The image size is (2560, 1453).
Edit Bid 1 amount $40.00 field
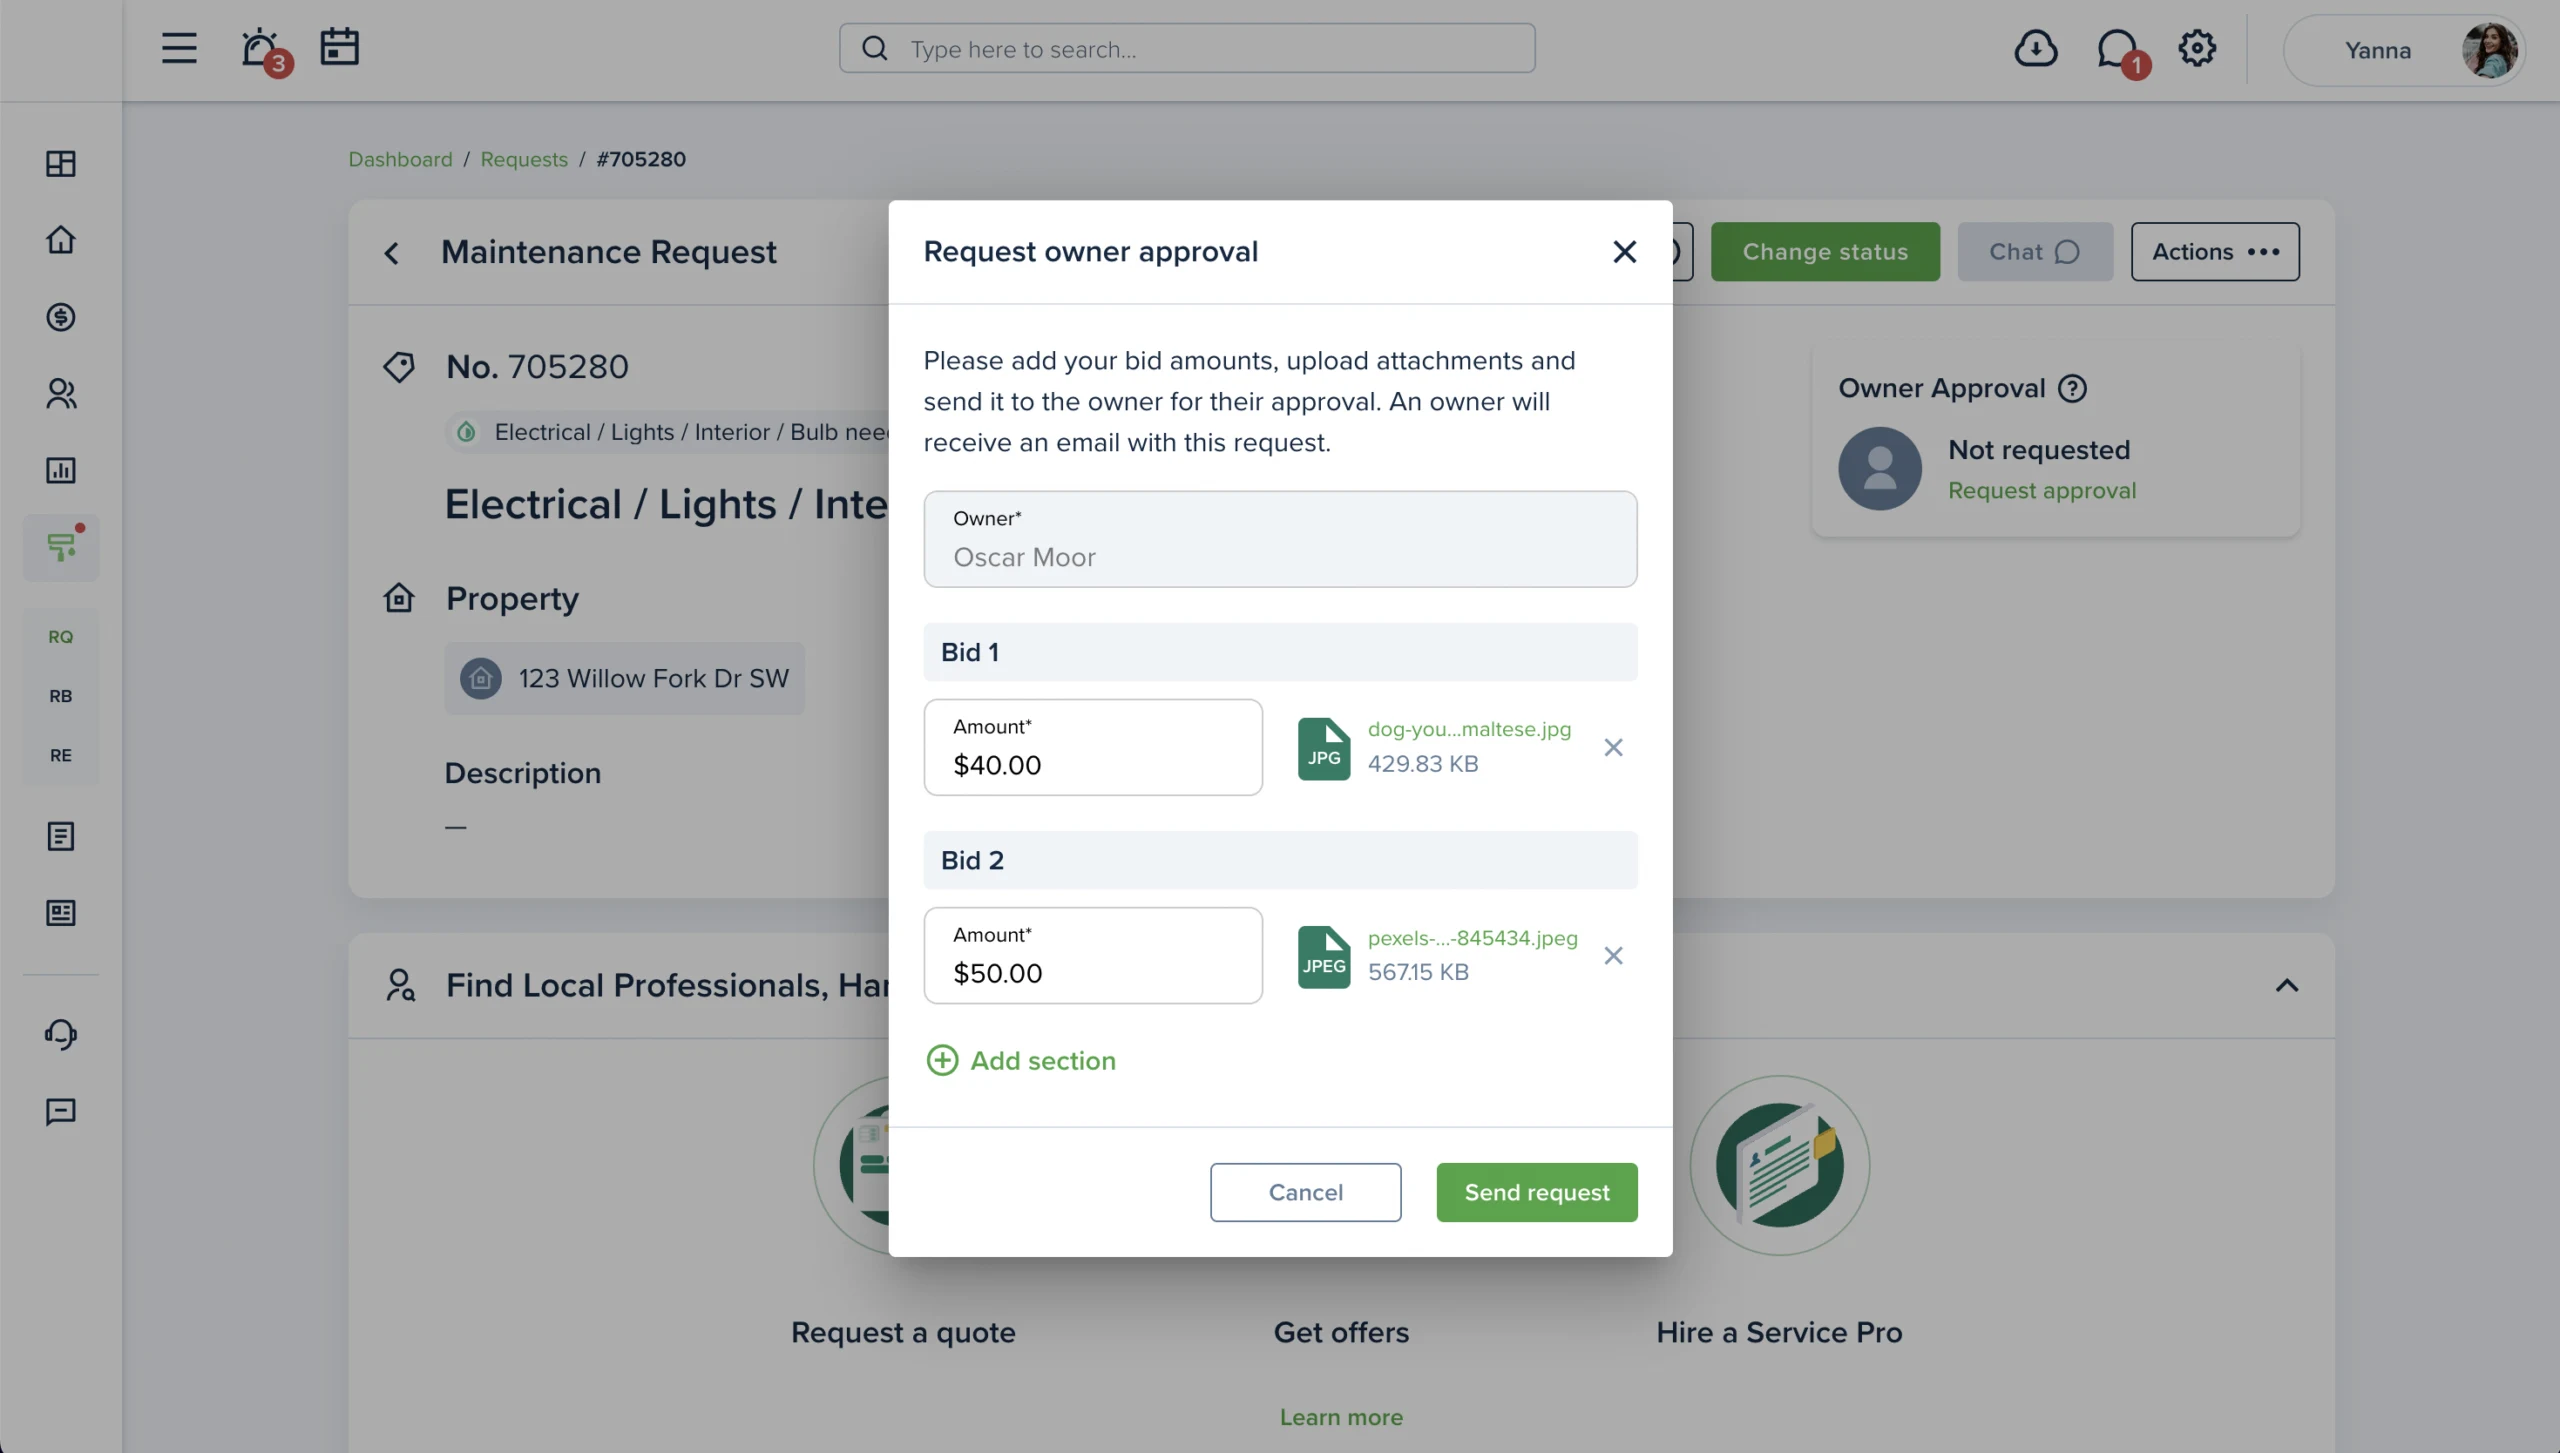click(x=1093, y=747)
